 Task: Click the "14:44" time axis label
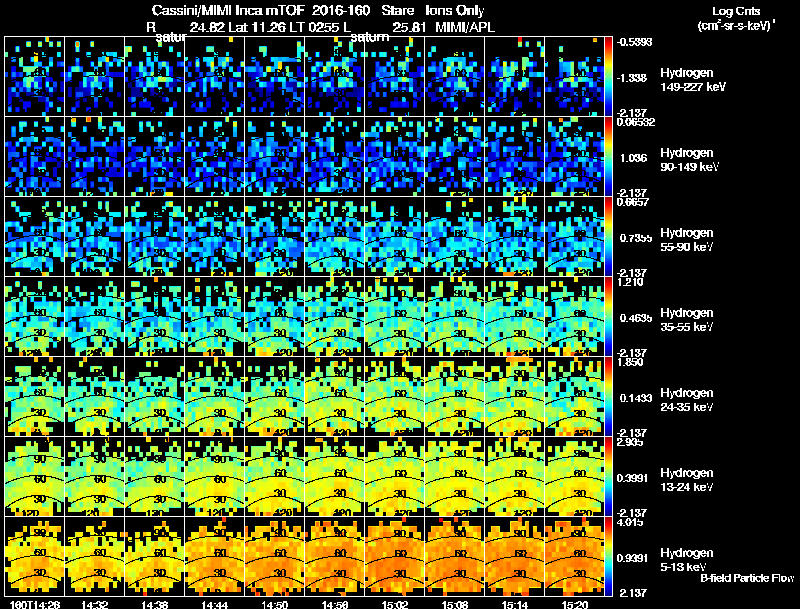pos(215,605)
